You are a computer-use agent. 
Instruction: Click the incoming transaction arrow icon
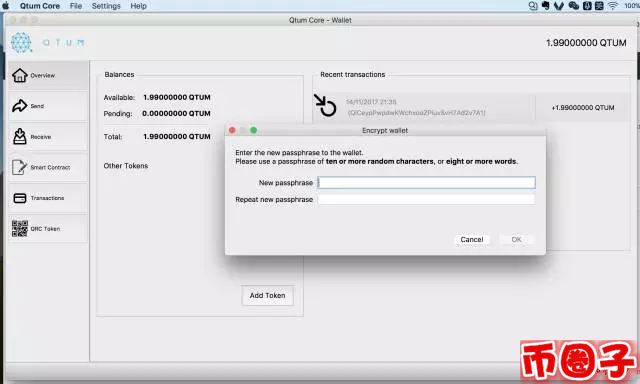(x=325, y=105)
